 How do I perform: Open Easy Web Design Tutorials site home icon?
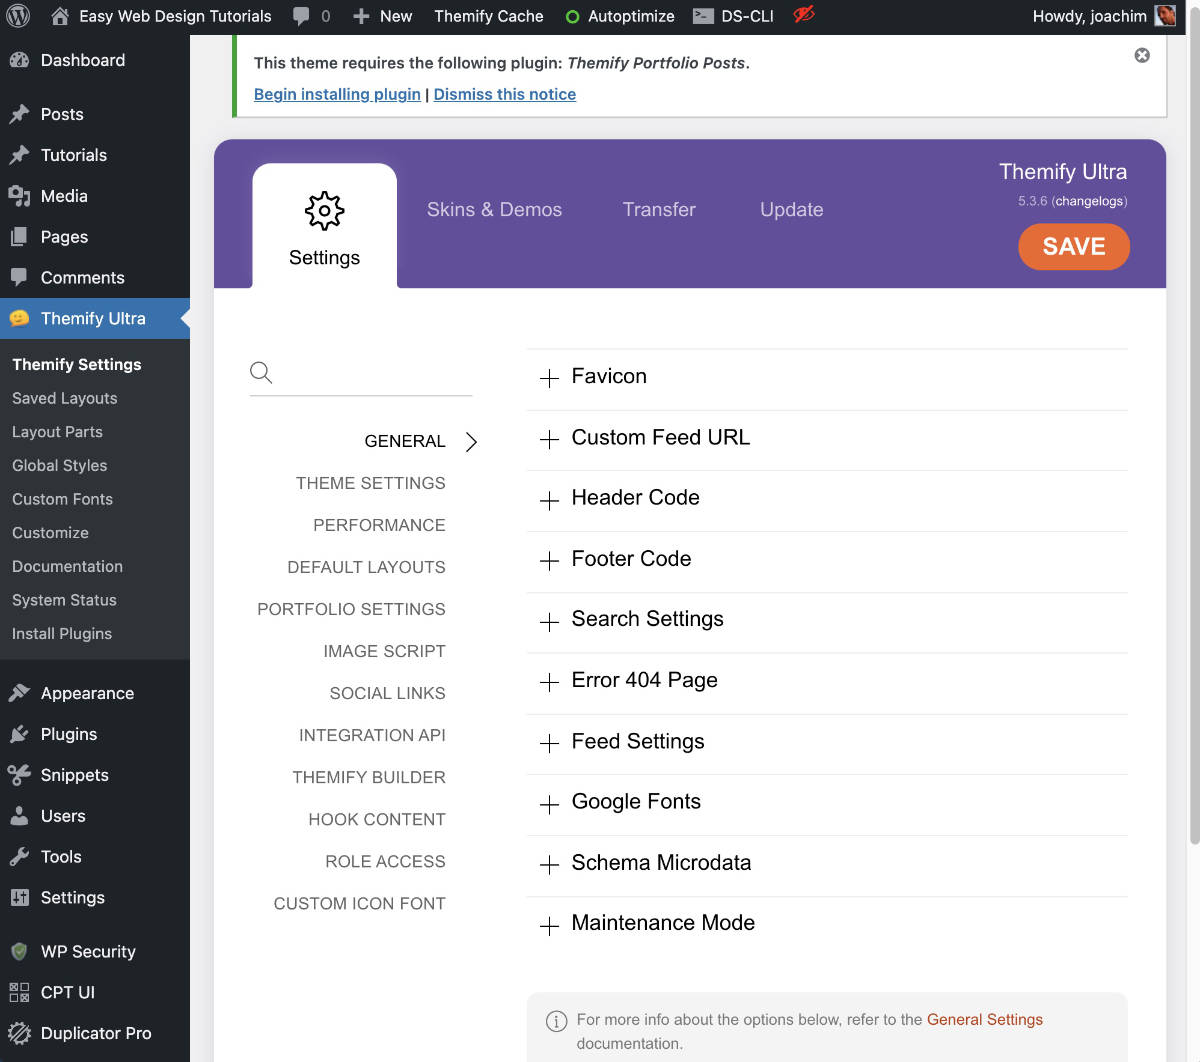tap(60, 16)
